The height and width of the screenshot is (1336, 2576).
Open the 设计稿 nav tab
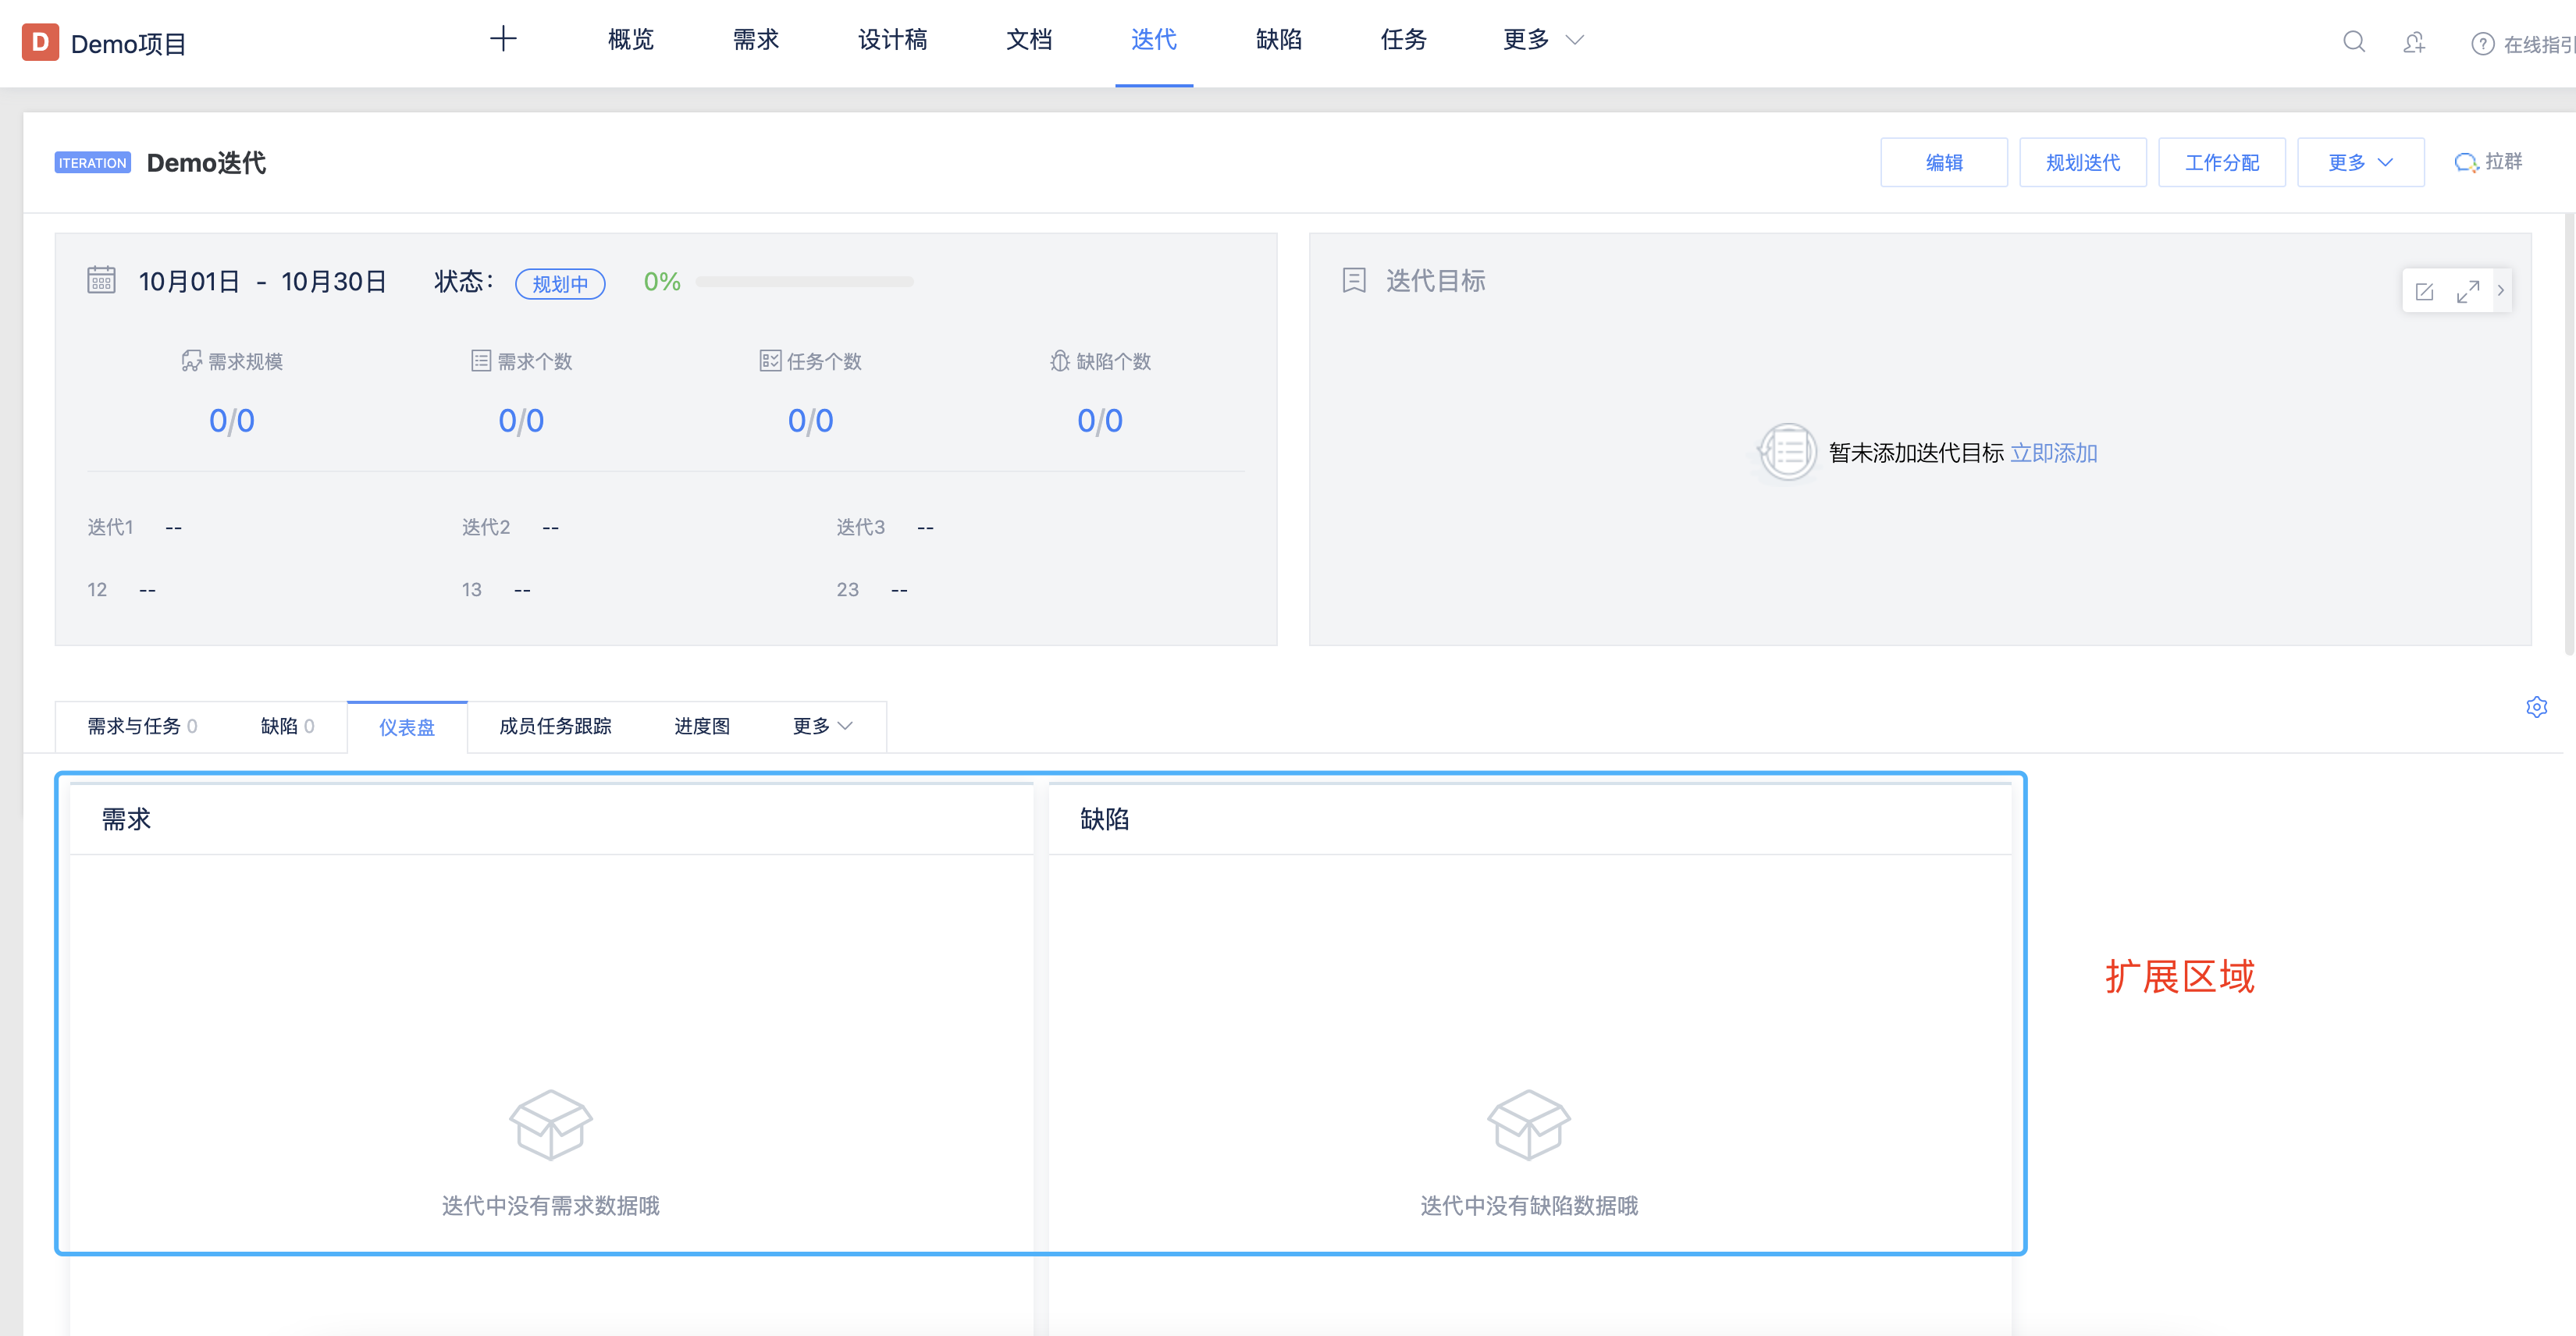[893, 40]
